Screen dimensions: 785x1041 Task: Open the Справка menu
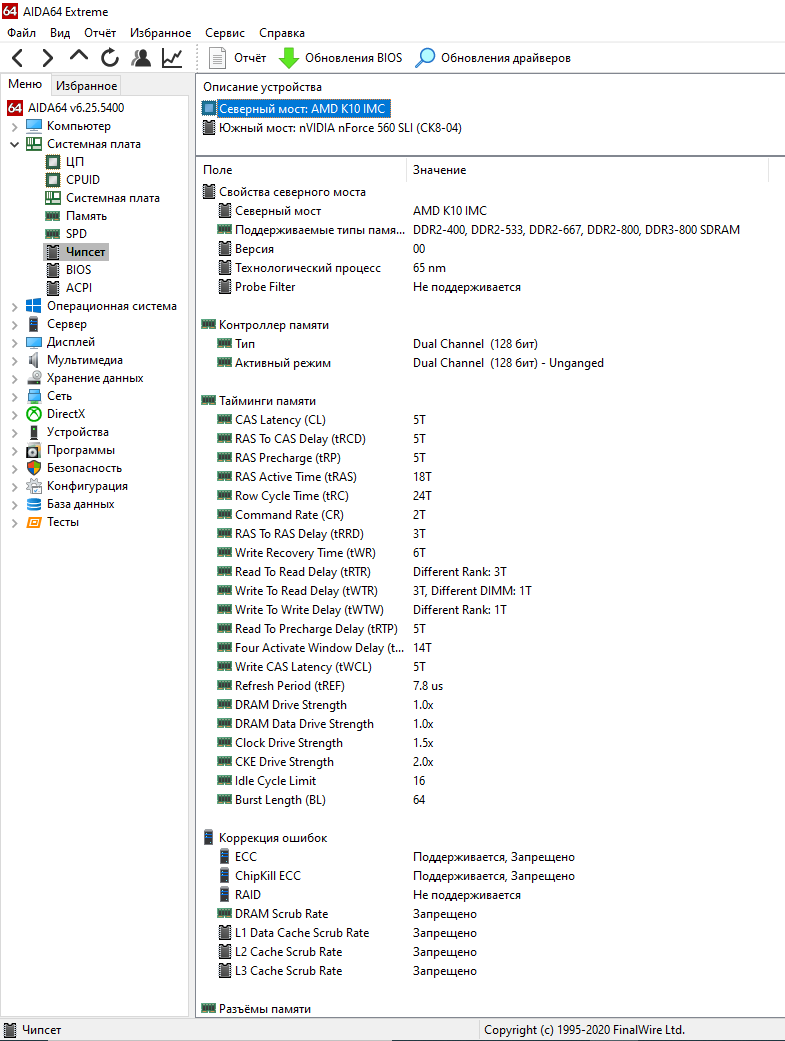(x=282, y=33)
